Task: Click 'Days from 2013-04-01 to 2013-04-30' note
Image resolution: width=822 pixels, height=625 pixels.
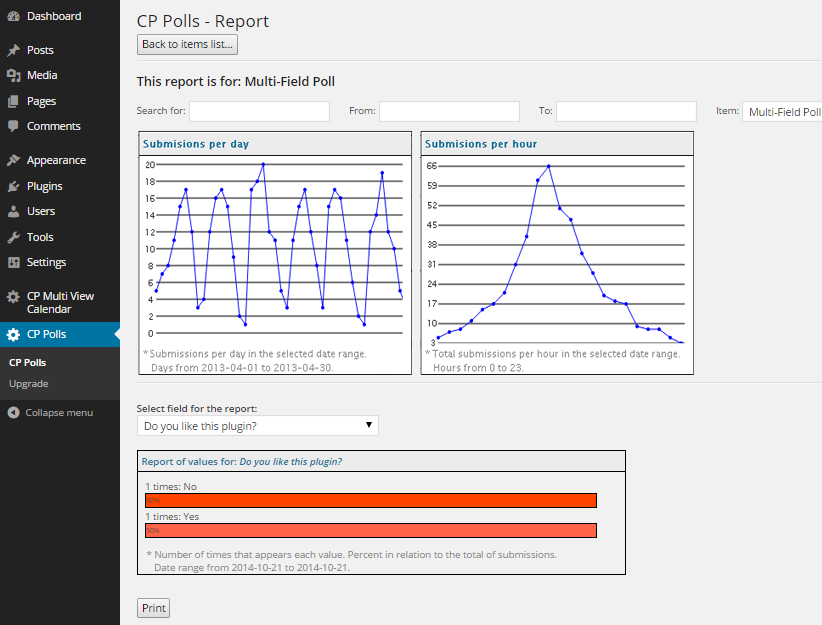Action: pos(242,368)
